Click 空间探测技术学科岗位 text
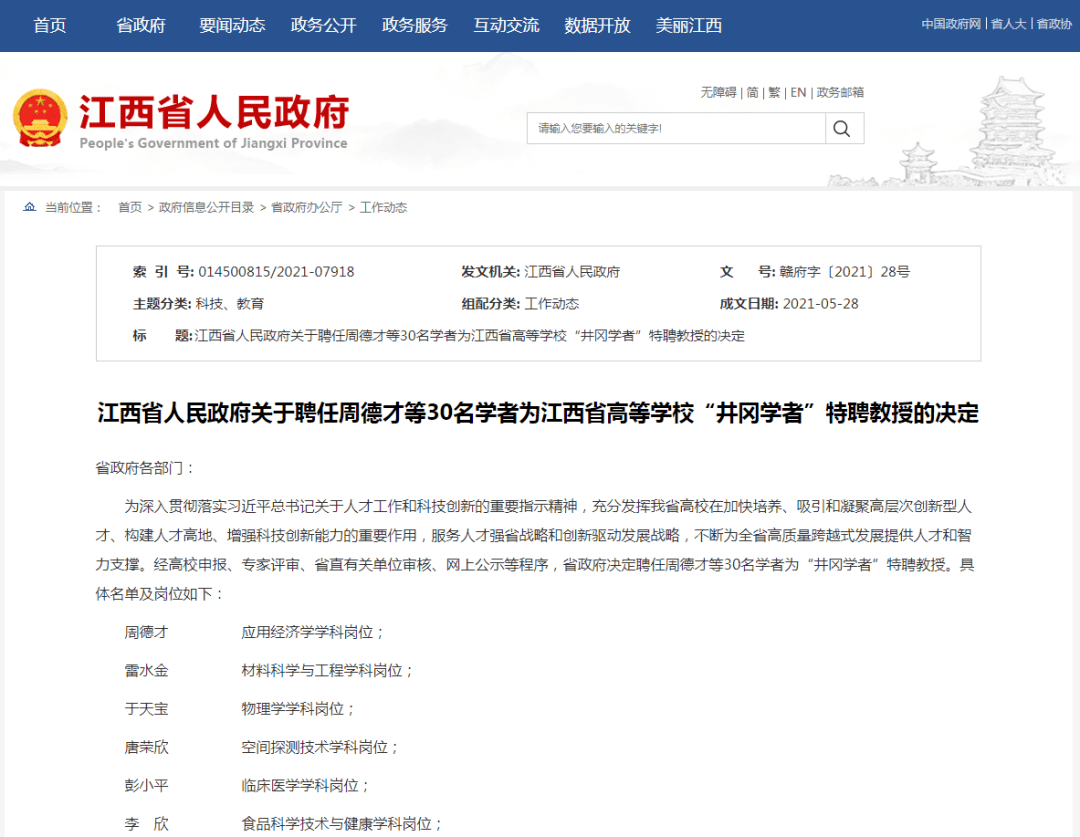This screenshot has height=837, width=1080. click(x=315, y=747)
